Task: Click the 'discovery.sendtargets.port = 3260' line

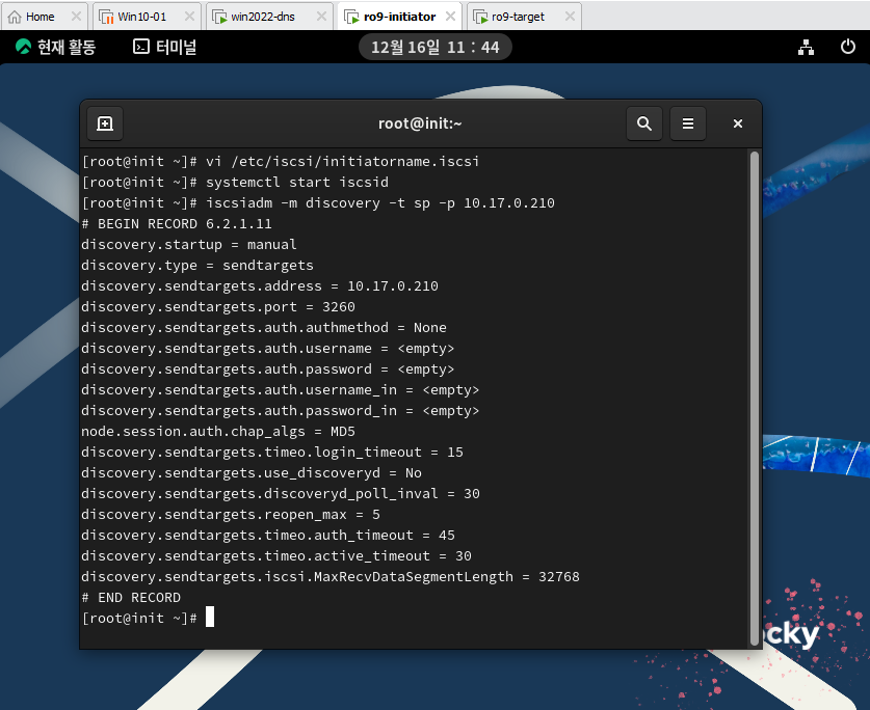Action: [x=218, y=307]
